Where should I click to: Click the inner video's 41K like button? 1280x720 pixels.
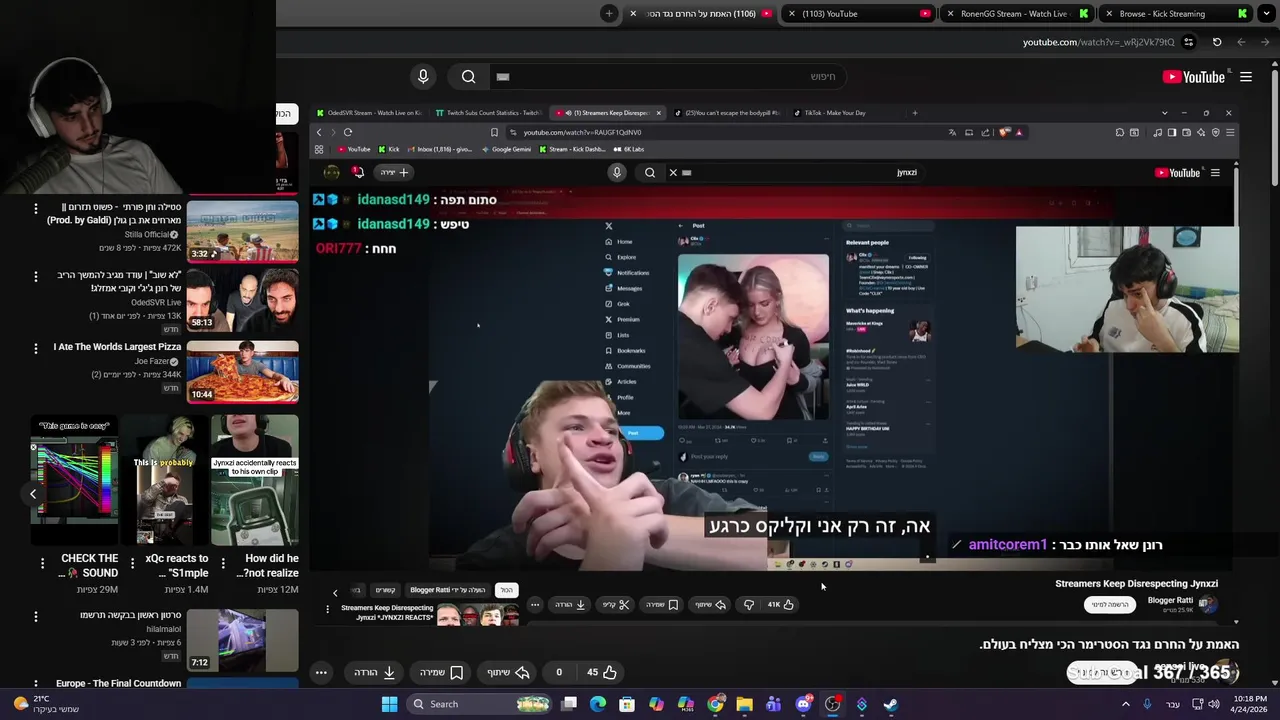(x=781, y=604)
